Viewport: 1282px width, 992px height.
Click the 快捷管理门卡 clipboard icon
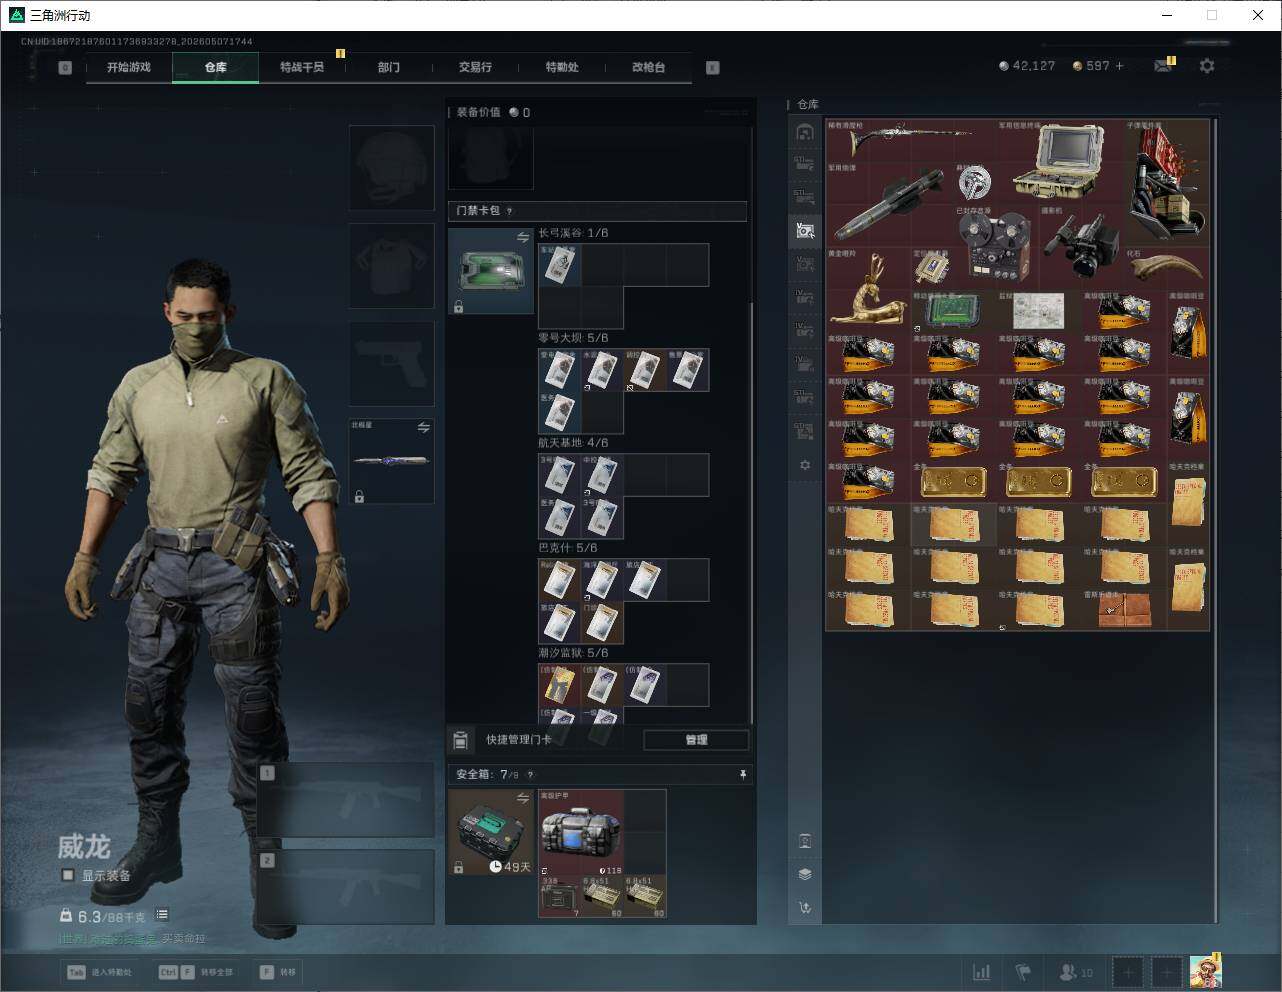click(460, 740)
